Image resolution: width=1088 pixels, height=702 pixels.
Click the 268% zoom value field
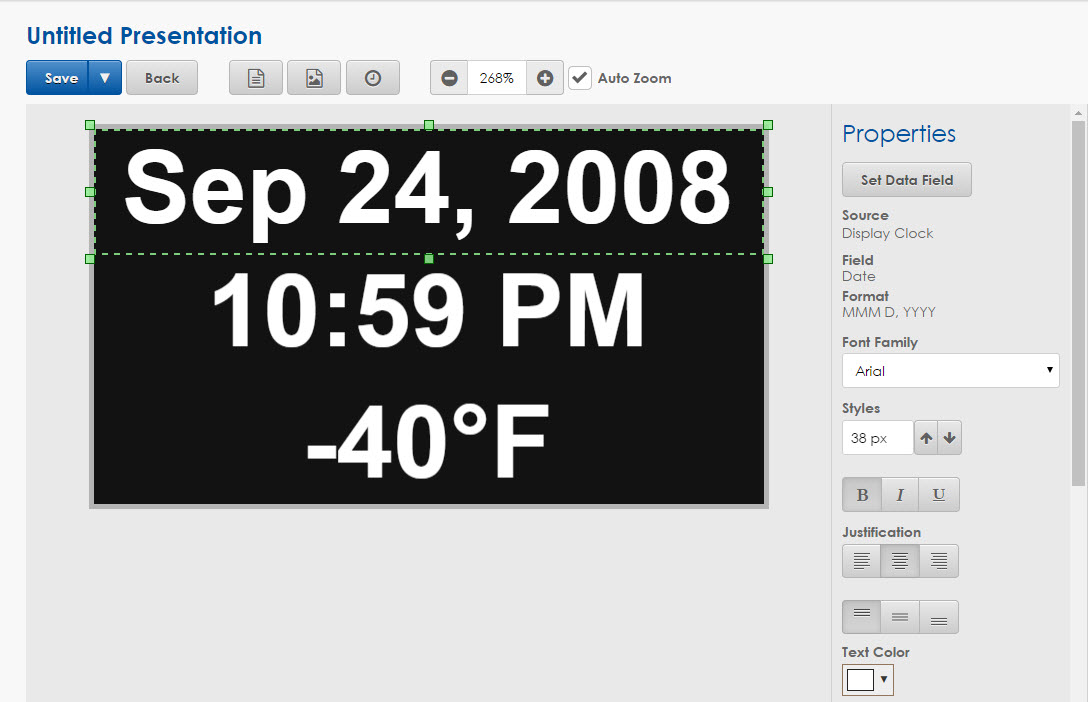pos(497,78)
